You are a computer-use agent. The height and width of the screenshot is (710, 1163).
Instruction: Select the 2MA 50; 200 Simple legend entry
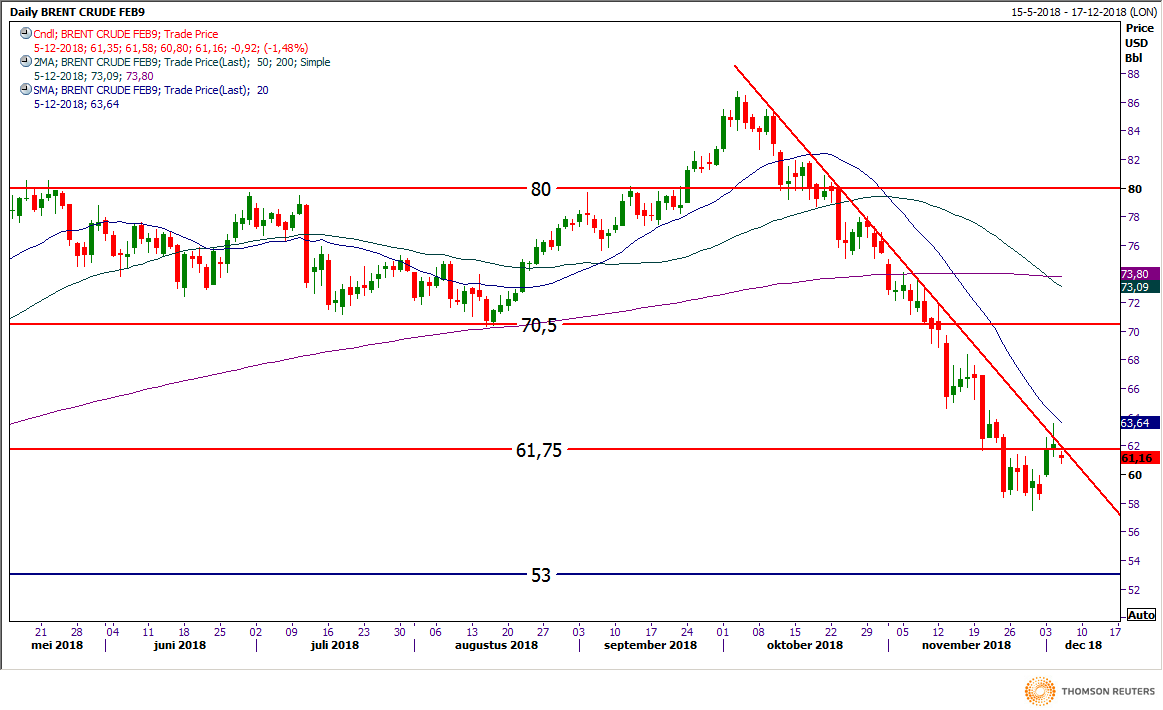(x=181, y=62)
